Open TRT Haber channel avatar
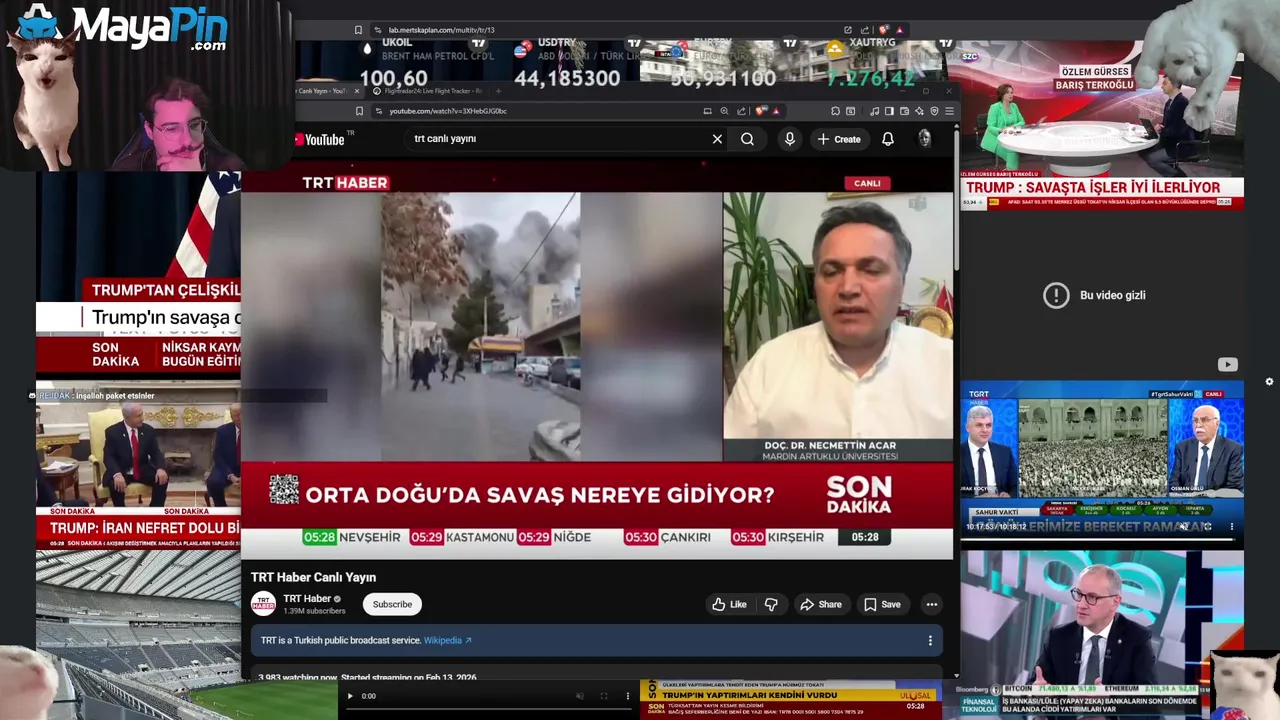 point(263,603)
